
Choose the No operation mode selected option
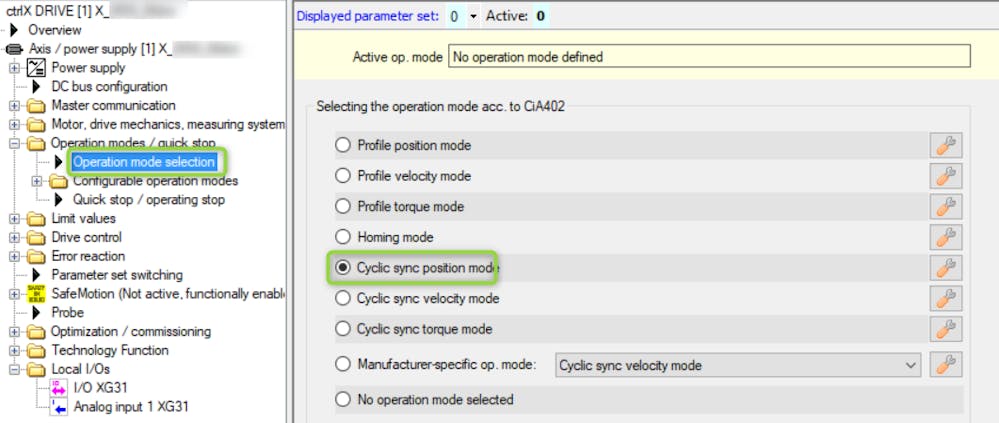coord(343,400)
